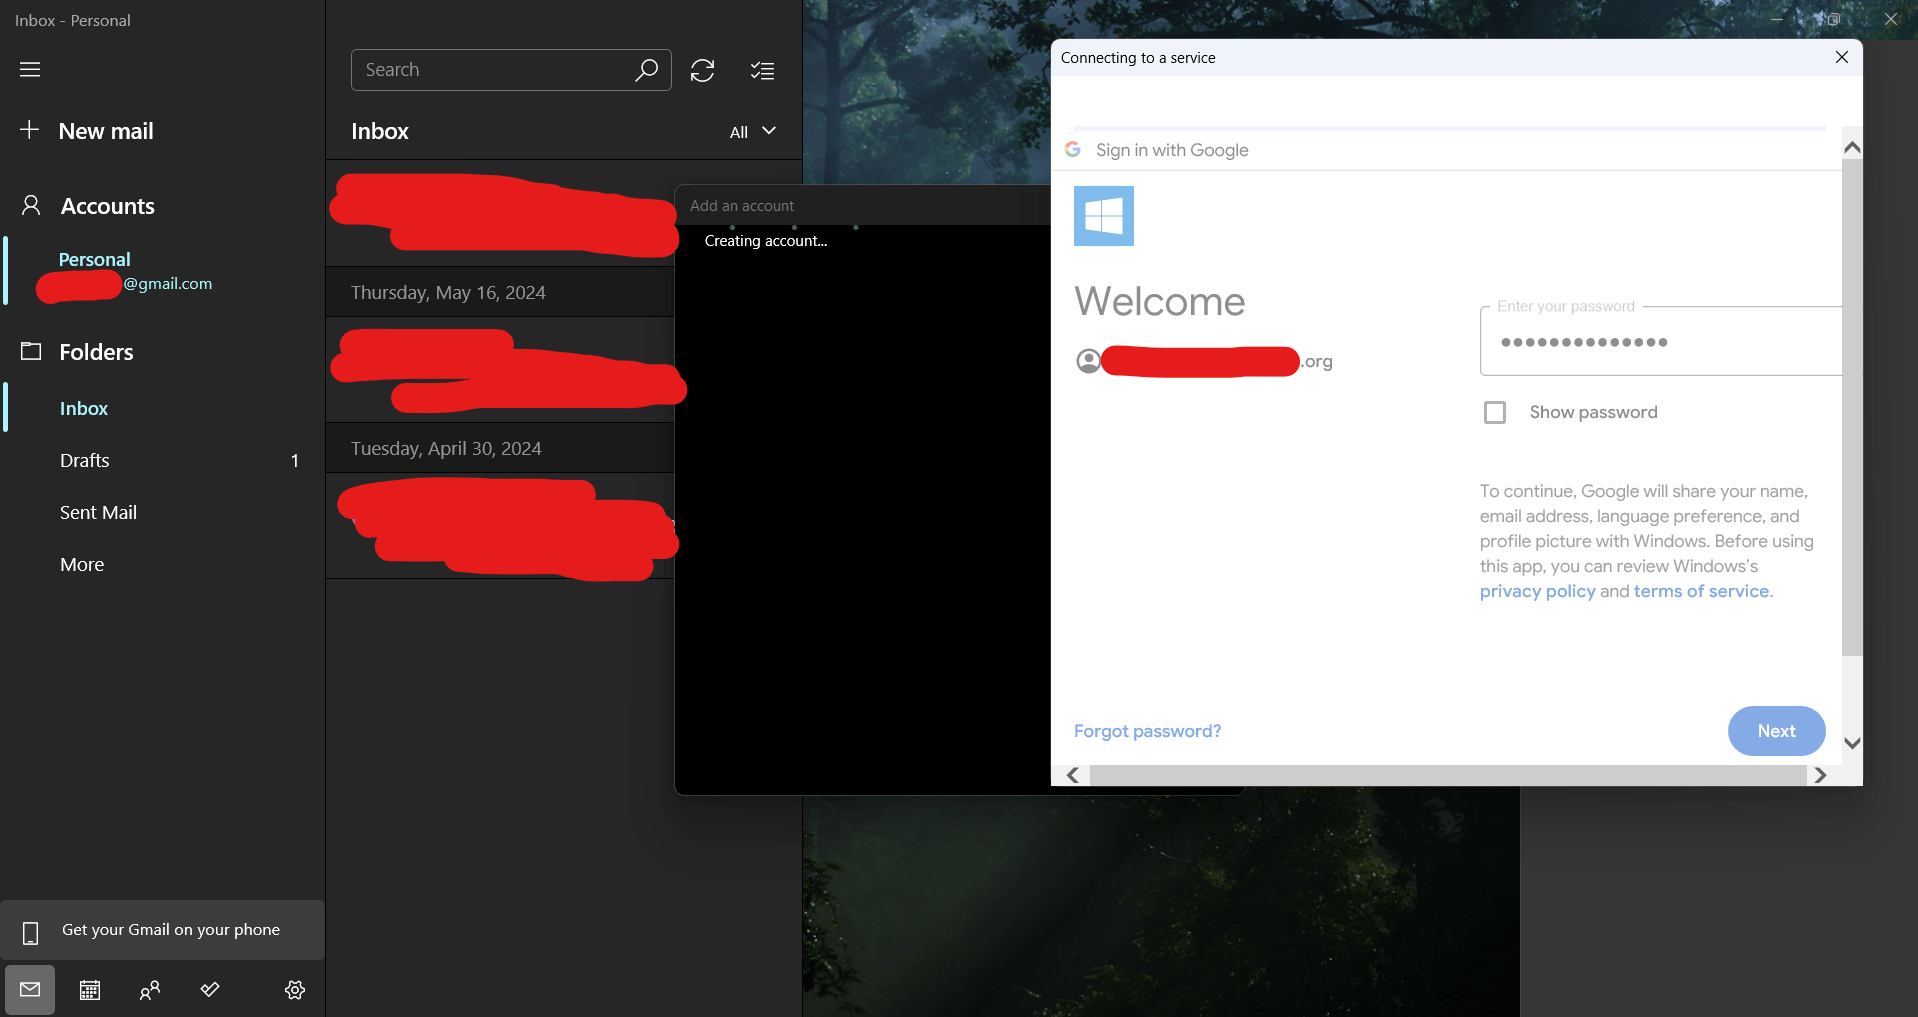The width and height of the screenshot is (1918, 1017).
Task: Click Tuesday, April 30, 2024 date header
Action: point(446,448)
